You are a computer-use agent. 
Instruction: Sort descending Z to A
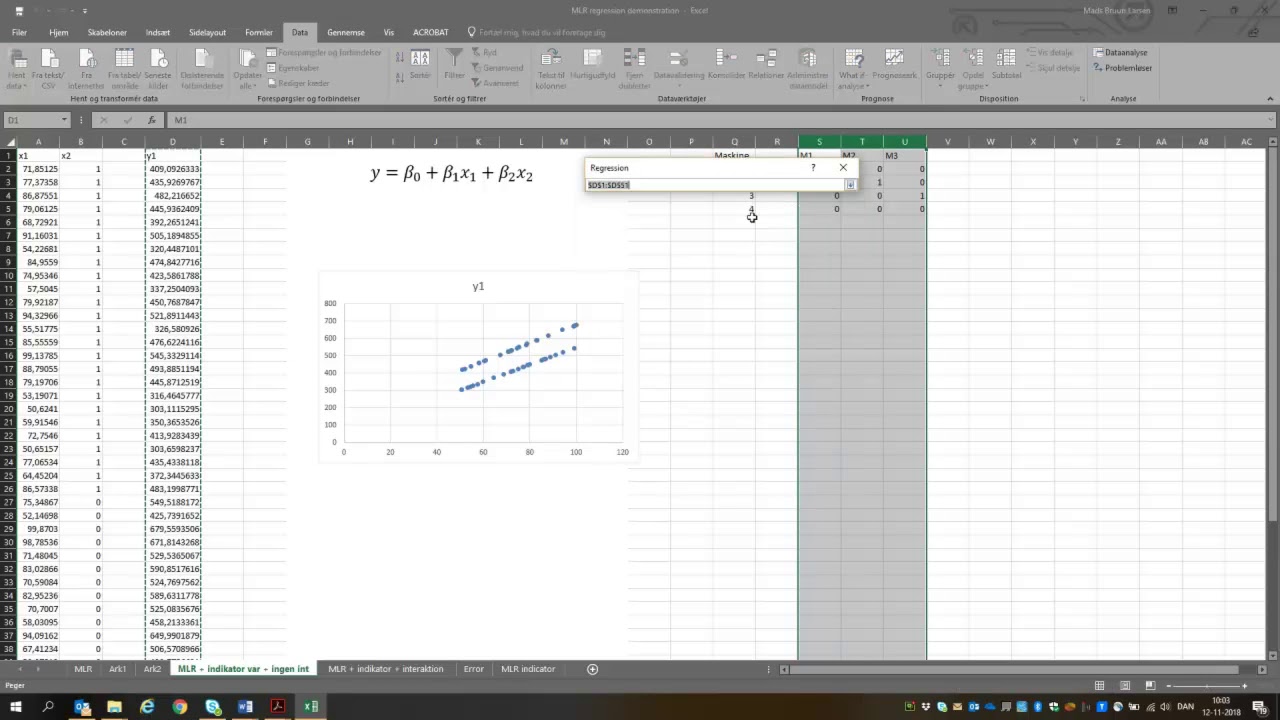(x=401, y=76)
